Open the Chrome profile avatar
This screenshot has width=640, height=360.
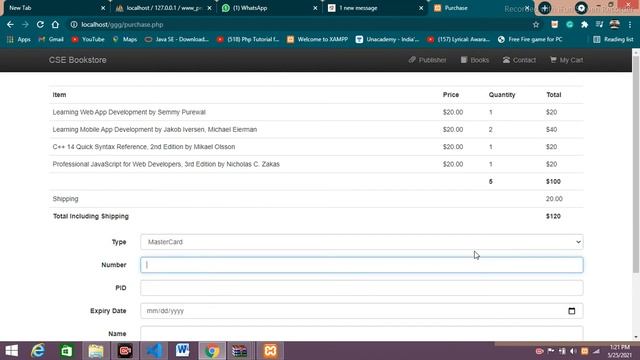pyautogui.click(x=614, y=25)
